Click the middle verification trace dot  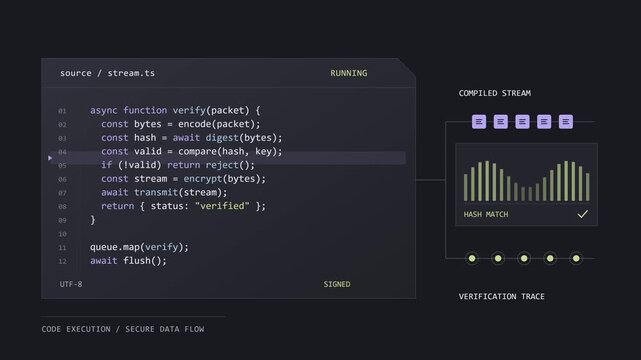point(524,258)
